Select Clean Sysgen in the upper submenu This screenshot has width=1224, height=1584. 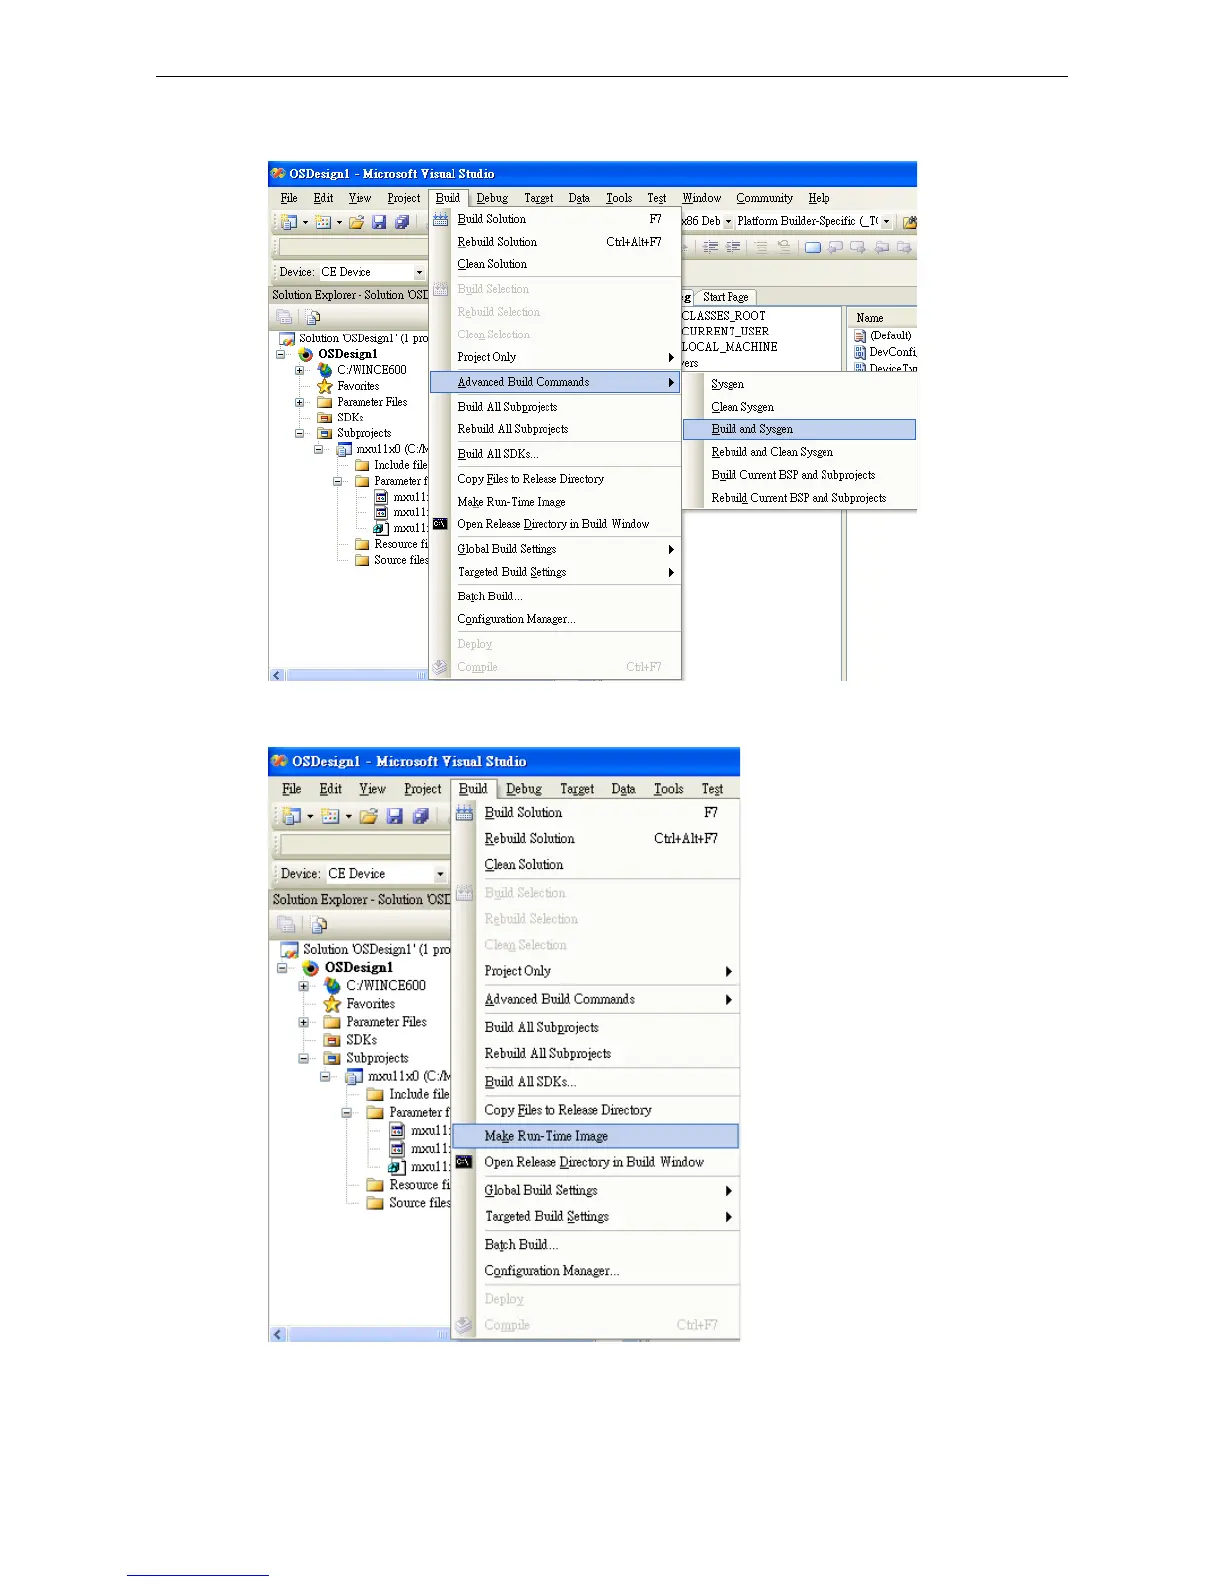[x=742, y=407]
